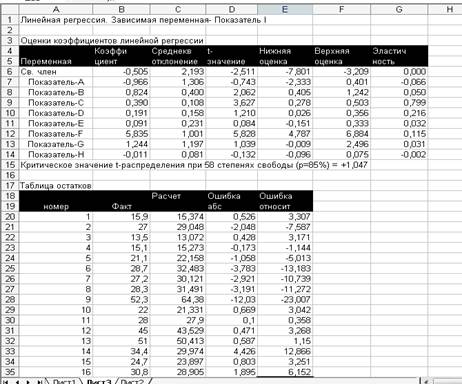Switch to the Лист1 sheet tab
This screenshot has height=384, width=462.
click(x=64, y=381)
